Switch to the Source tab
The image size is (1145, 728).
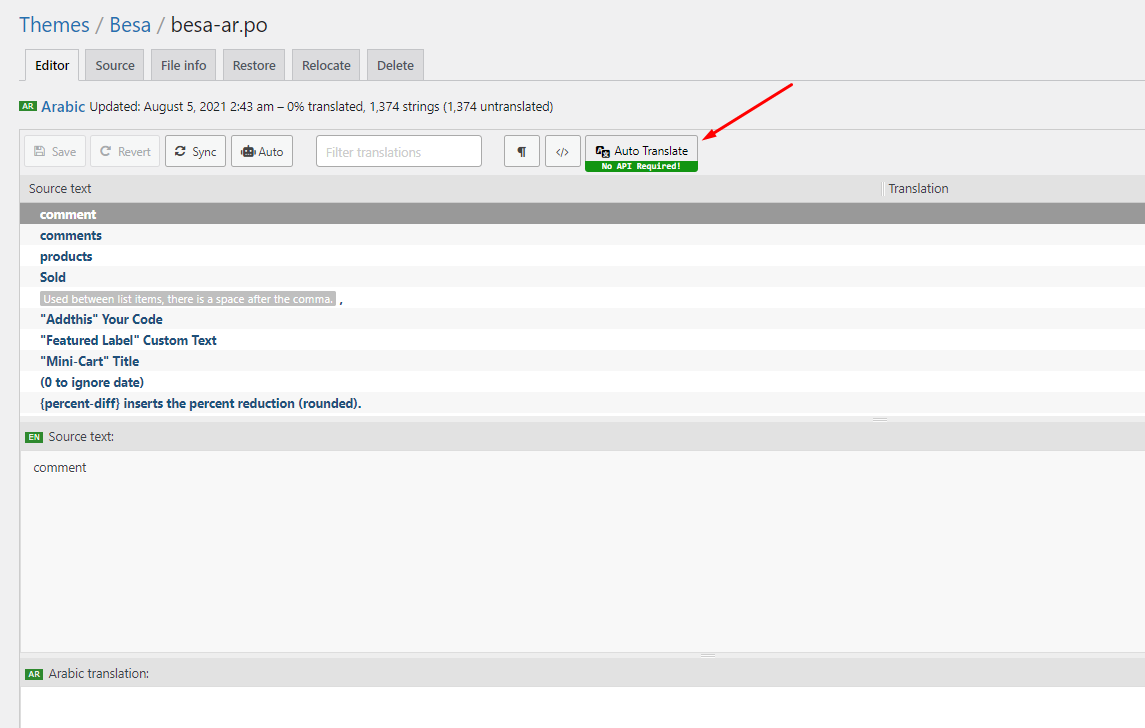pyautogui.click(x=115, y=65)
